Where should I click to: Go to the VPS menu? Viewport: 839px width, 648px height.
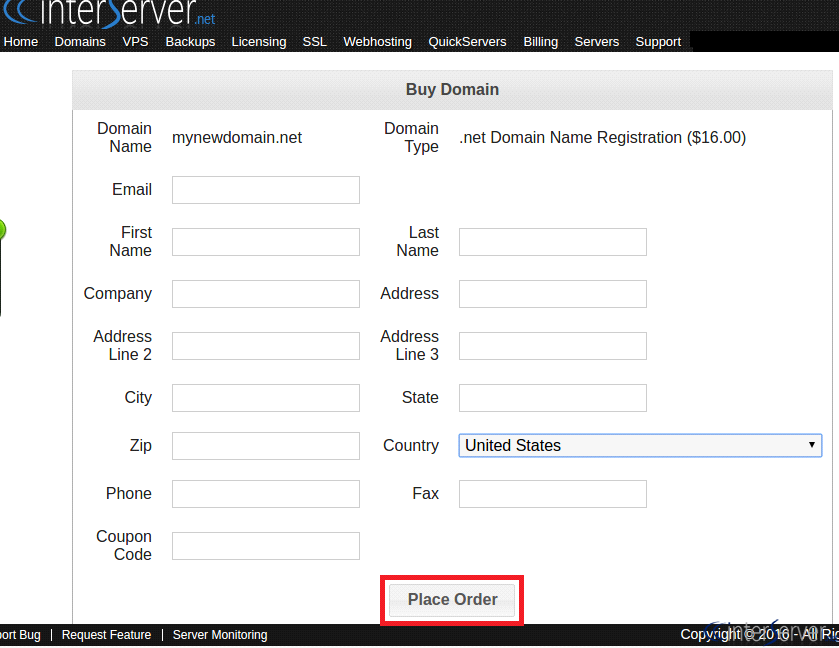tap(135, 42)
